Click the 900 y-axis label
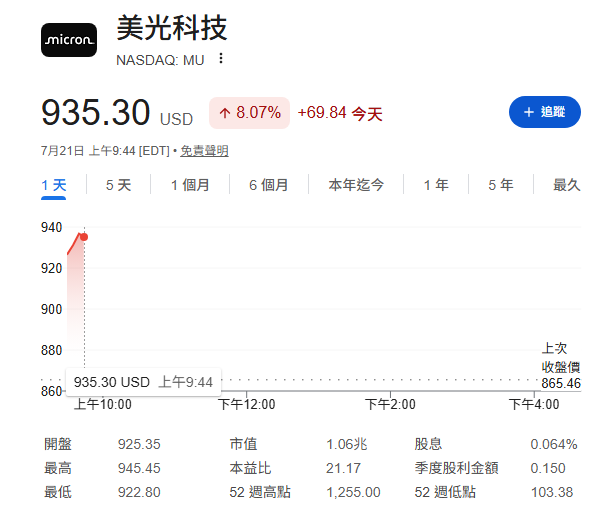The height and width of the screenshot is (525, 591). tap(51, 309)
